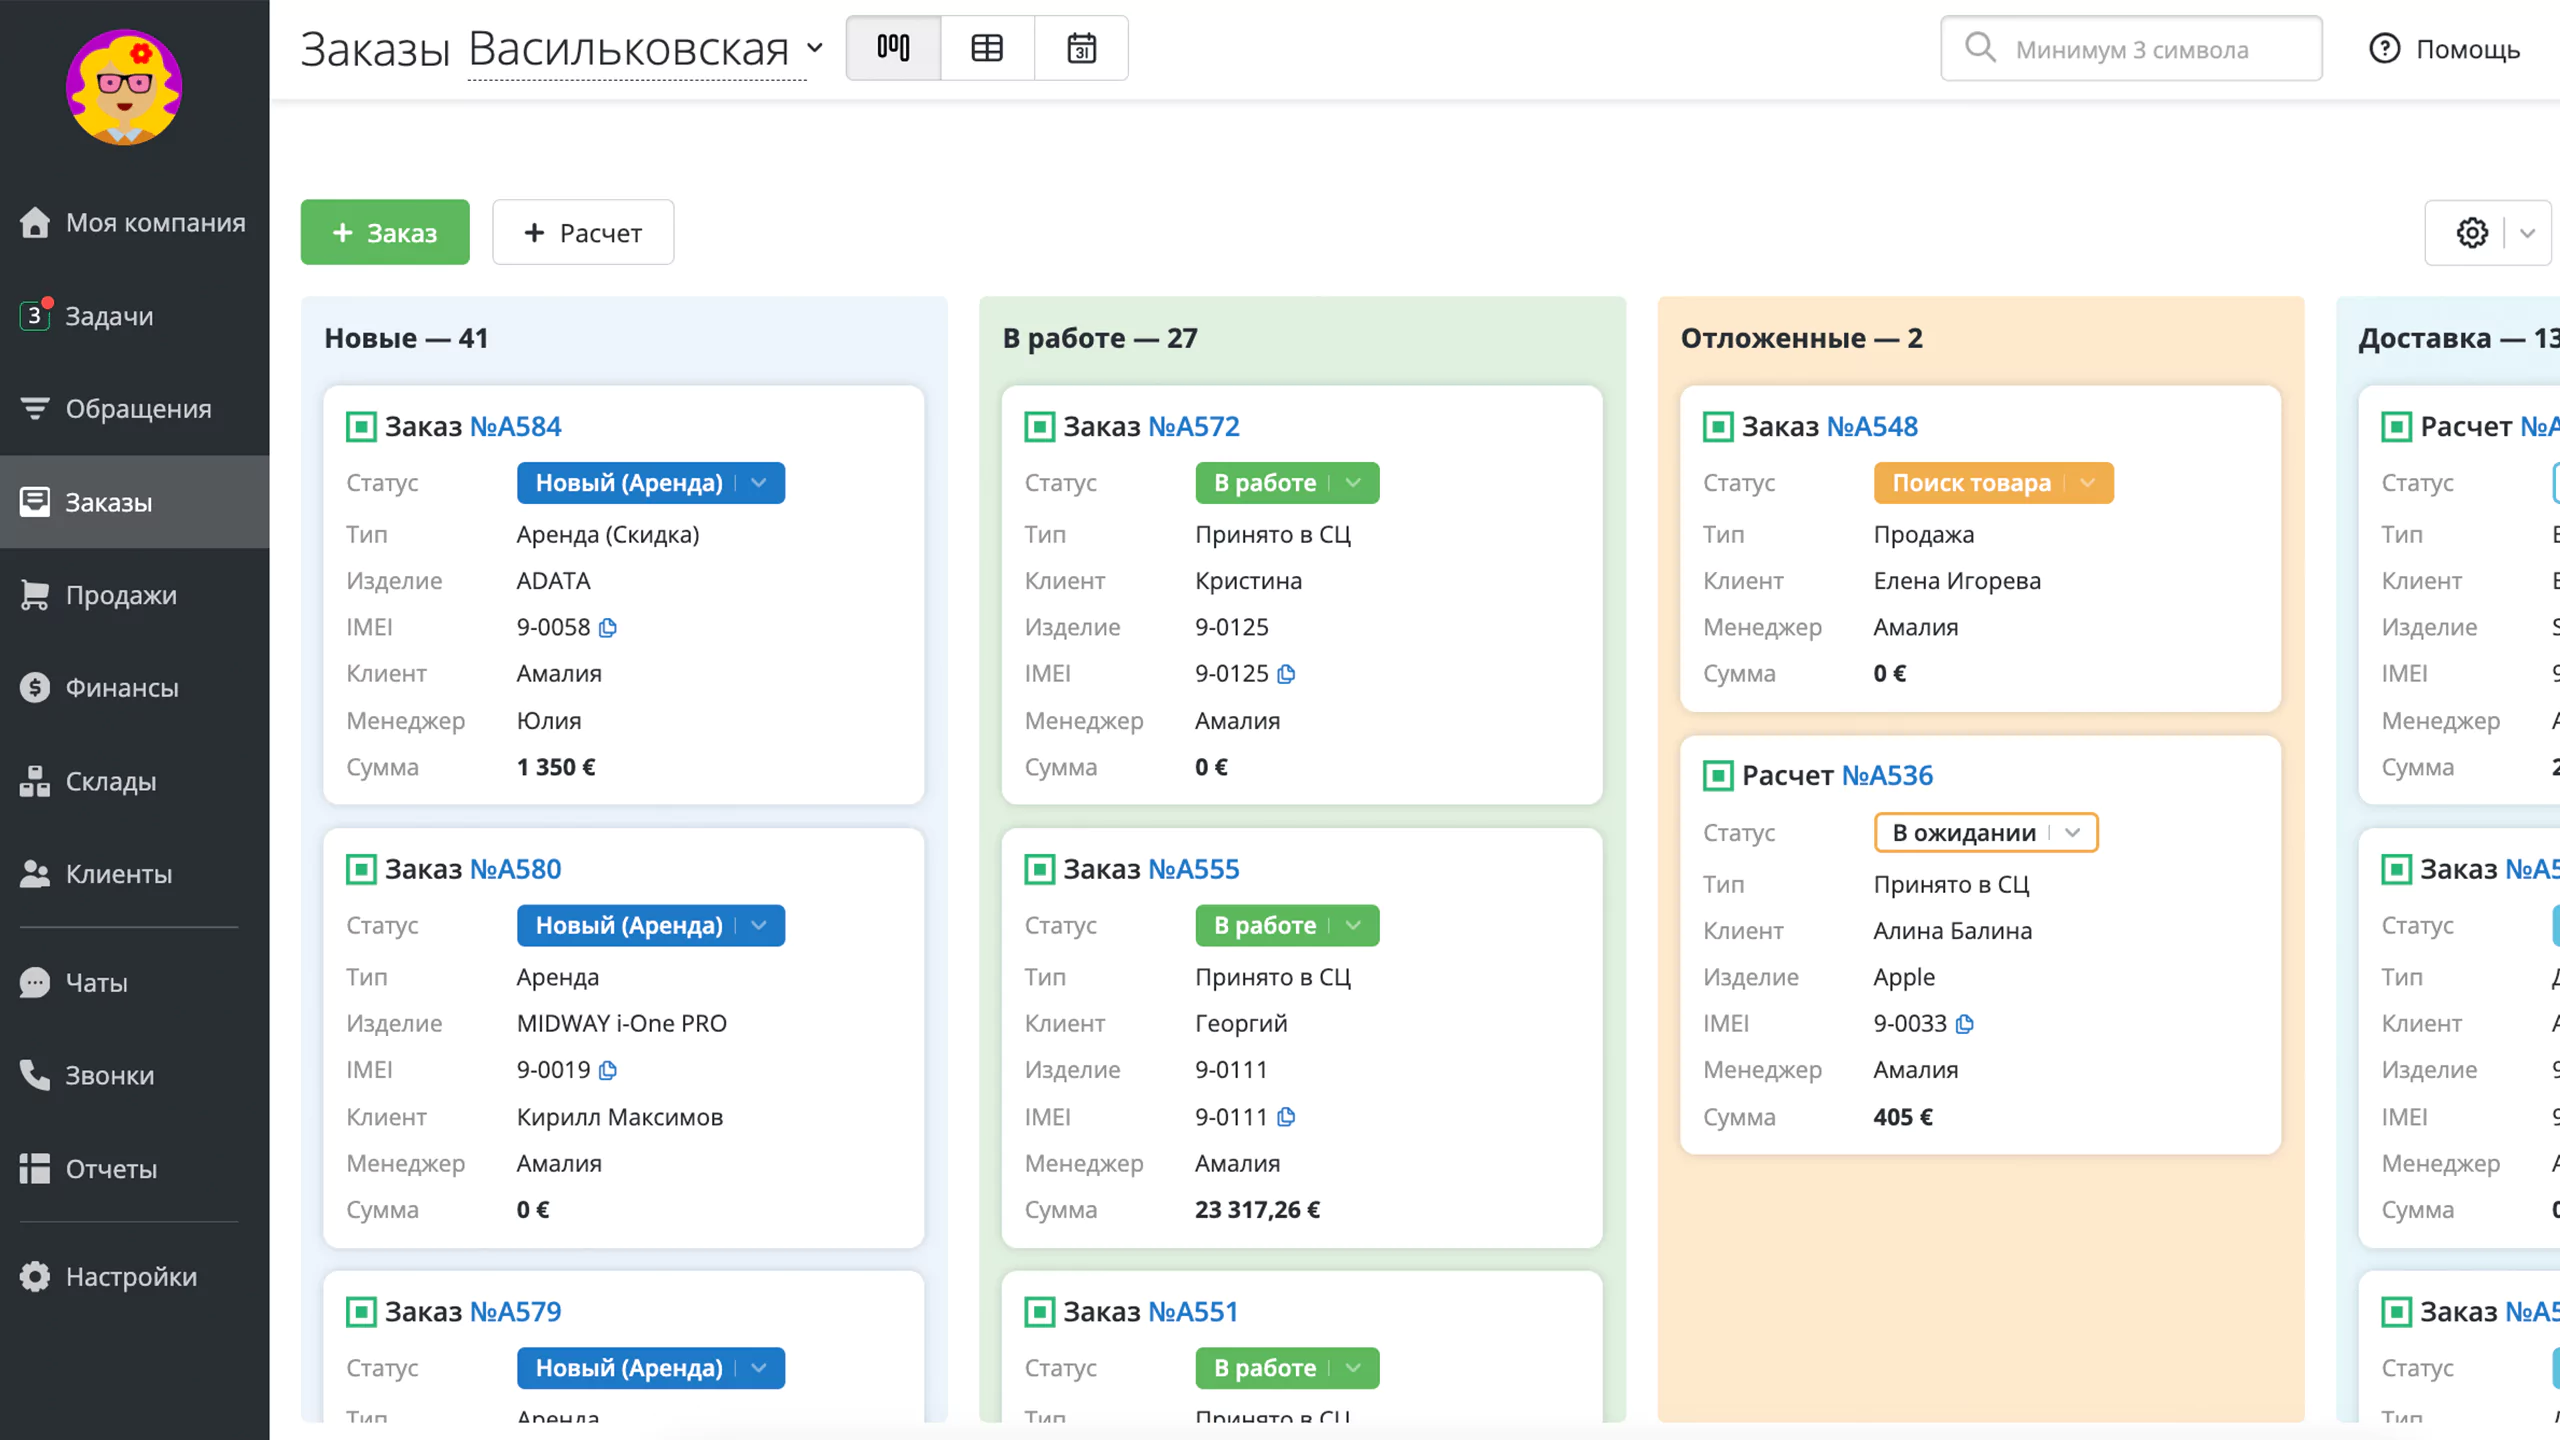The image size is (2560, 1440).
Task: Open order link №A551
Action: 1193,1312
